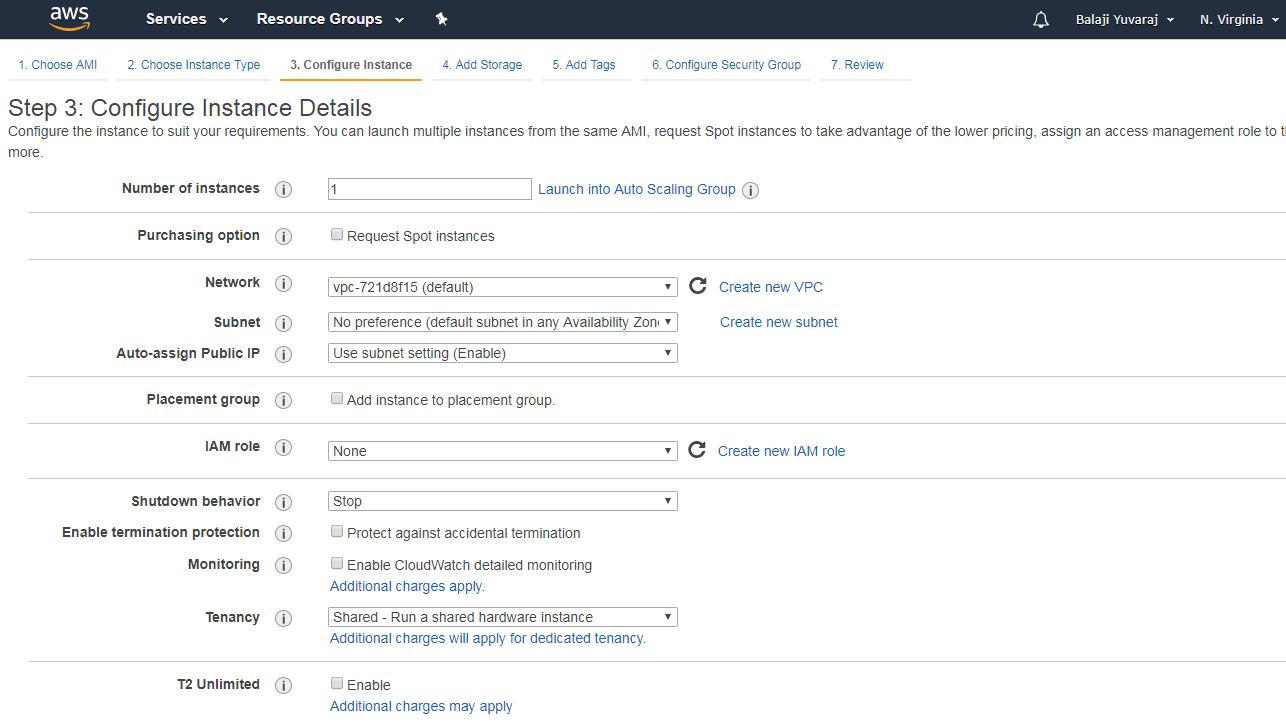The image size is (1286, 724).
Task: Open the Auto-assign Public IP dropdown
Action: coord(502,353)
